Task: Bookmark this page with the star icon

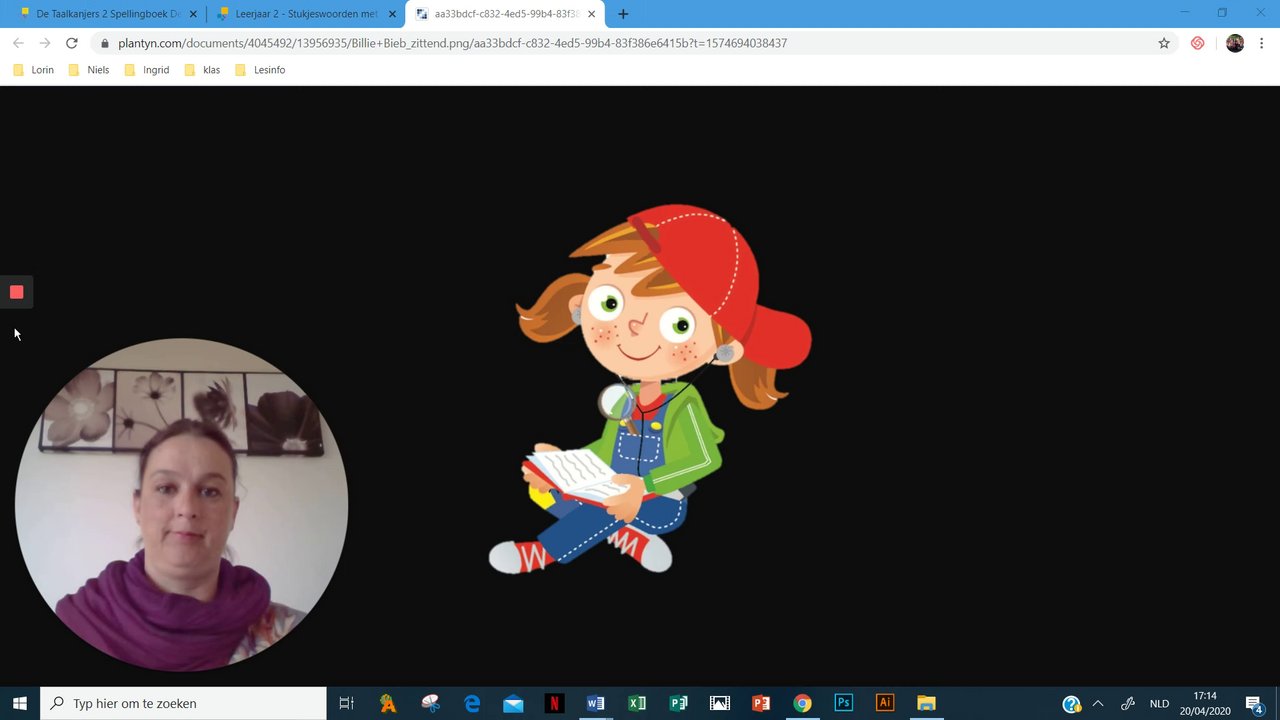Action: click(1164, 43)
